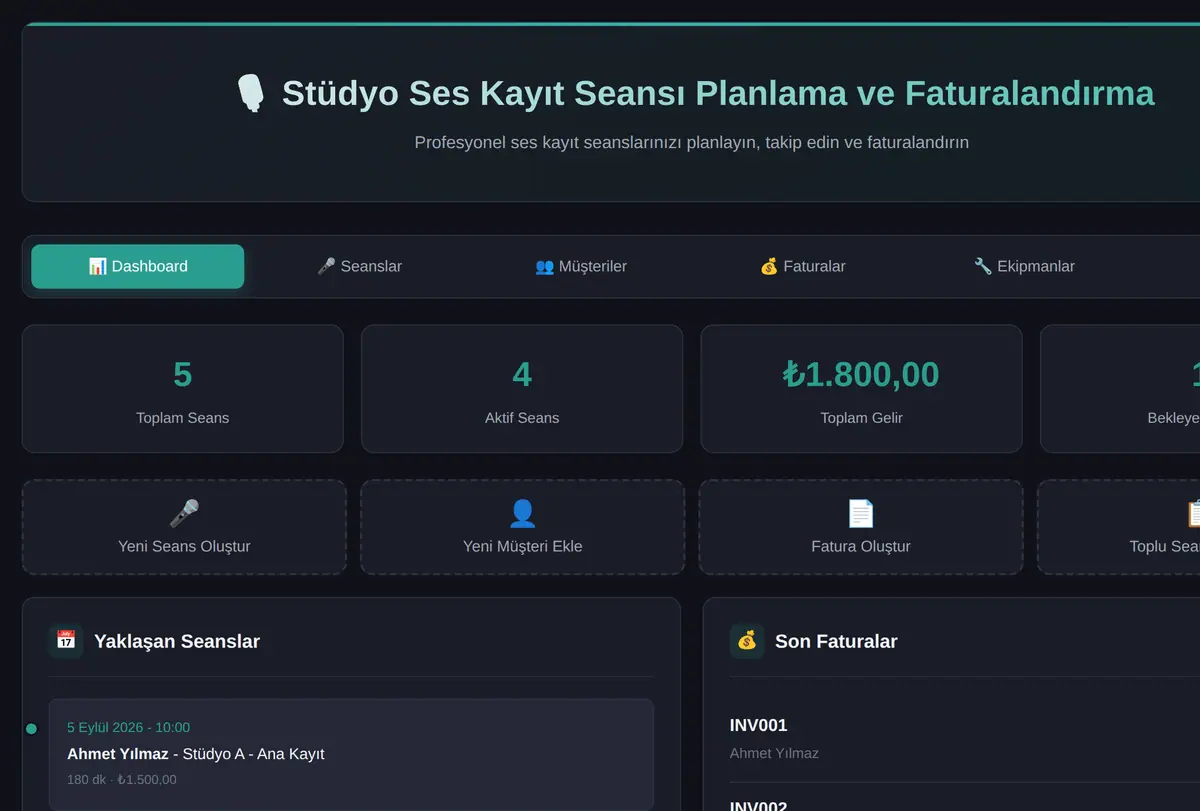The width and height of the screenshot is (1200, 811).
Task: Go to the Faturalar tab
Action: pyautogui.click(x=802, y=266)
